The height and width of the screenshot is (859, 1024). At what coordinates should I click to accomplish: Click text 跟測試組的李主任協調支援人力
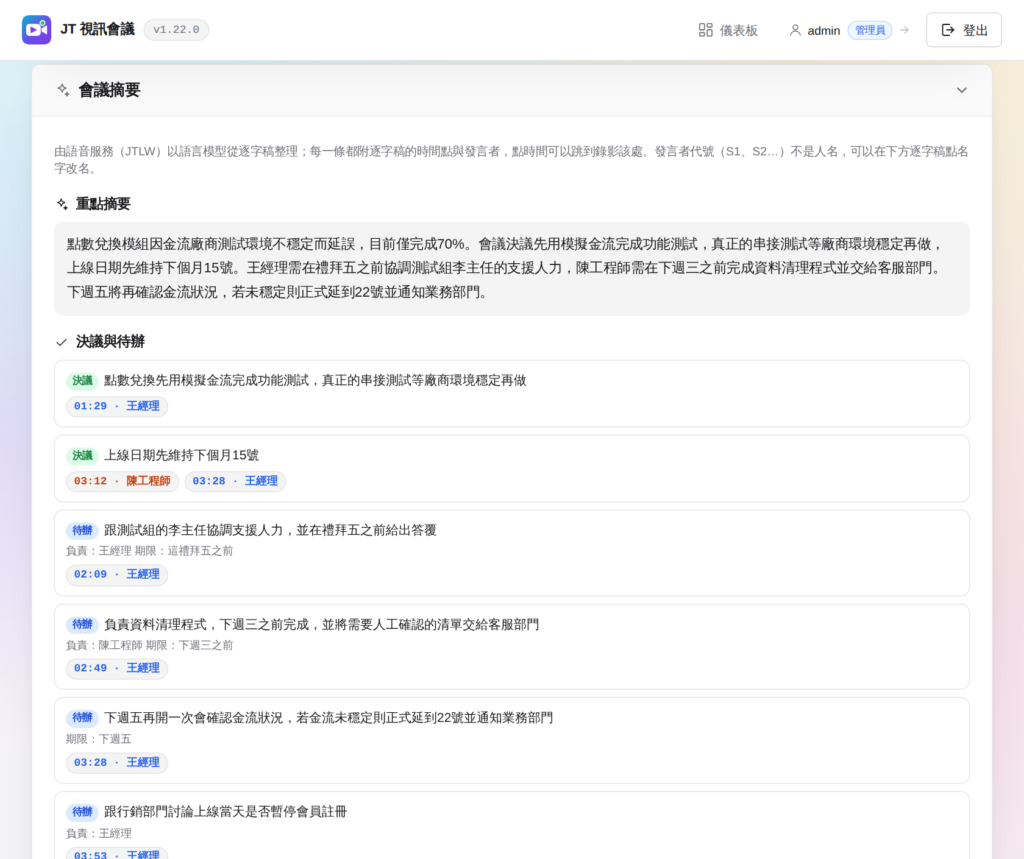(x=193, y=530)
